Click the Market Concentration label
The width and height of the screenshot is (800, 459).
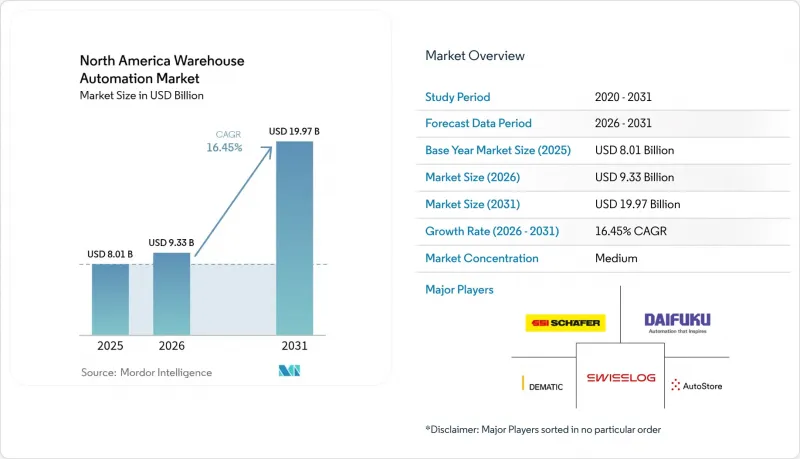tap(482, 258)
